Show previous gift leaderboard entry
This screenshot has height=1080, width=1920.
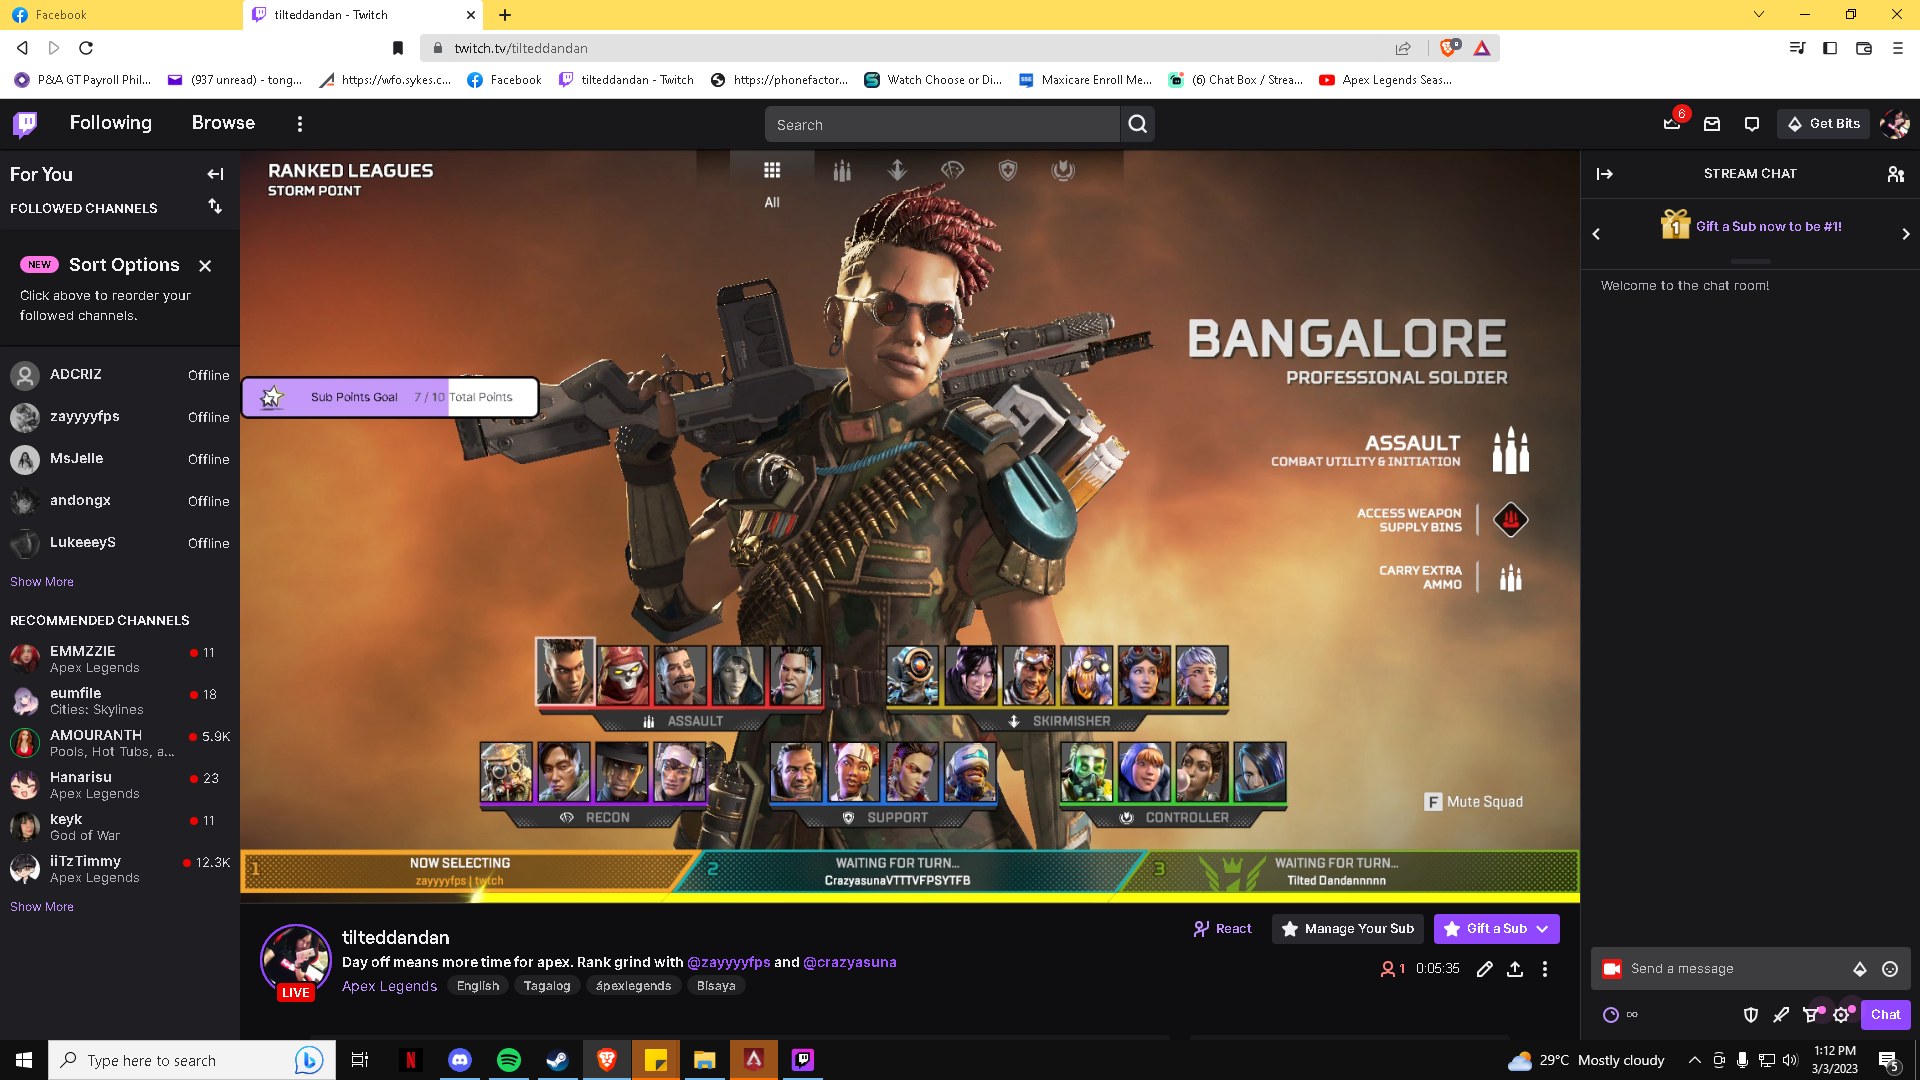tap(1596, 234)
